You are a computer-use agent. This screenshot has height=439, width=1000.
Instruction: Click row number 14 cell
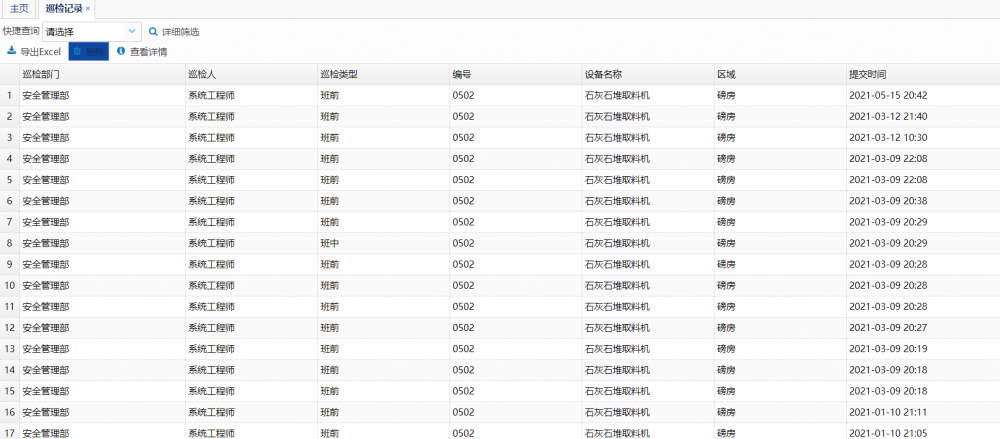pos(10,369)
